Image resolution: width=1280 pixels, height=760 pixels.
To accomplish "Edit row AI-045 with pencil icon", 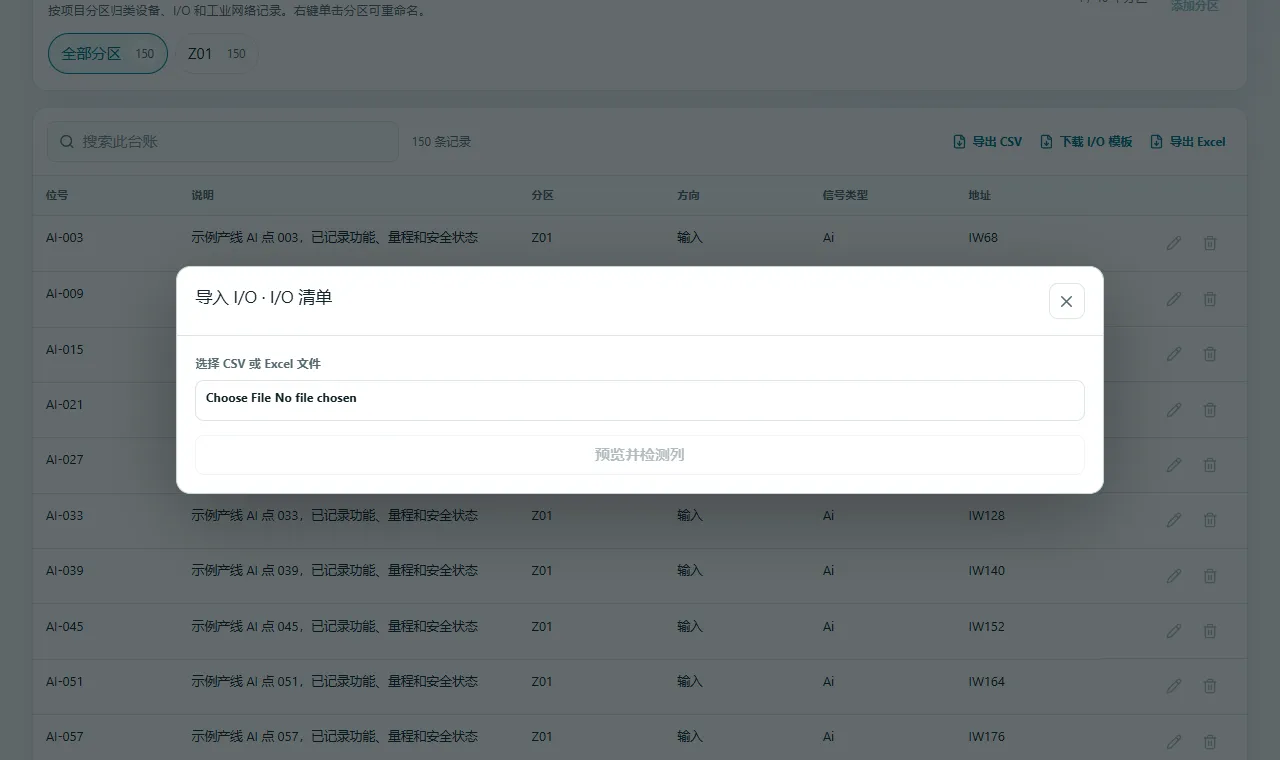I will [x=1174, y=631].
